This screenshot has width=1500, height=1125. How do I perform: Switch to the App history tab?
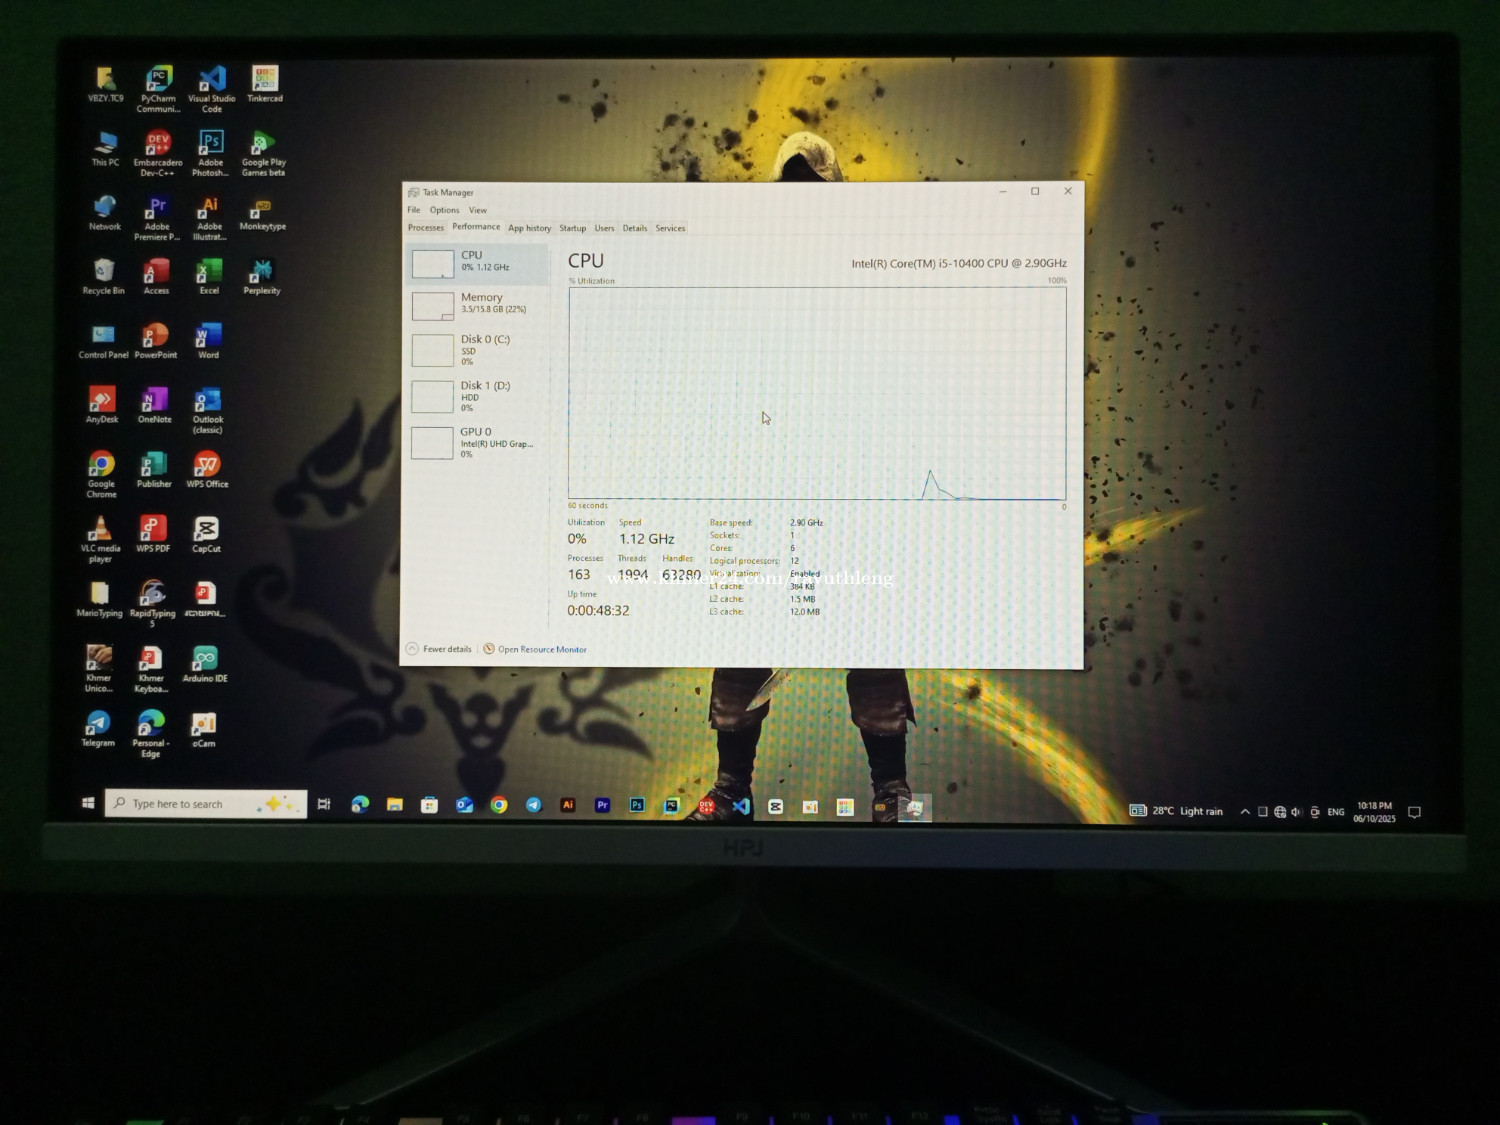[x=529, y=228]
